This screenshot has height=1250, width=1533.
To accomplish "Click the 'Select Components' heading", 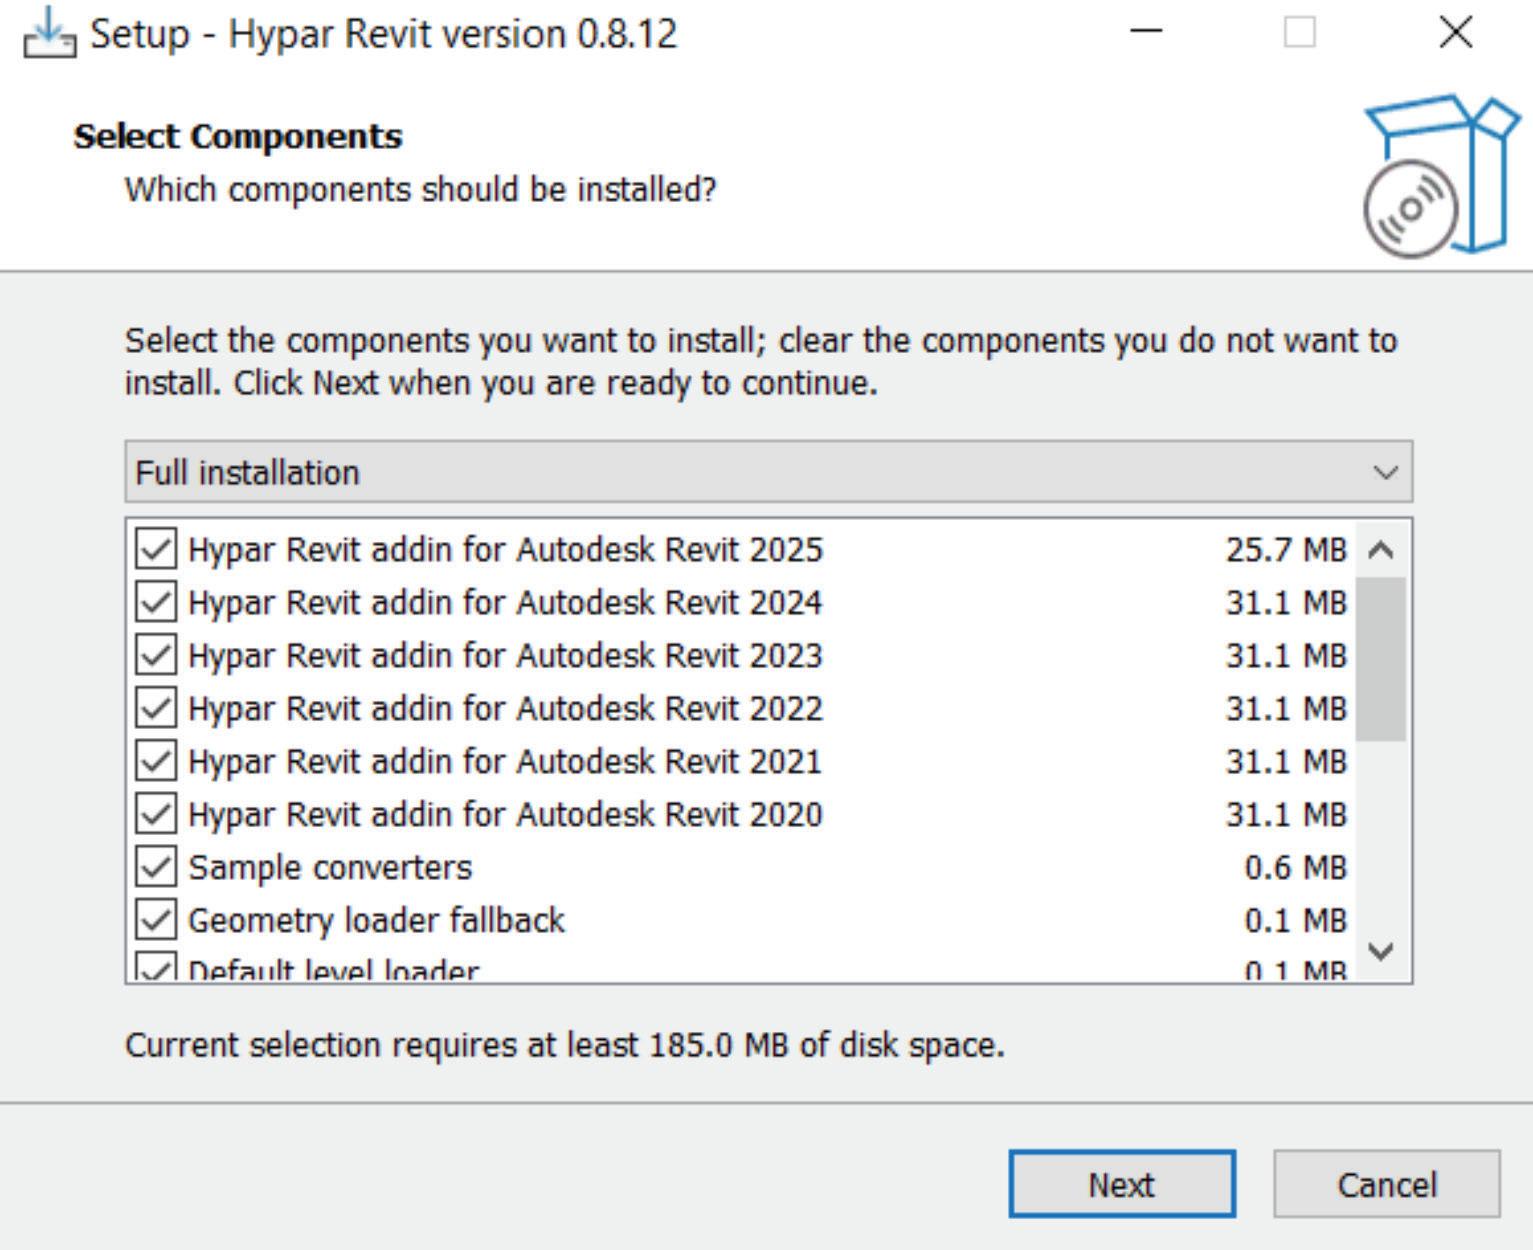I will click(x=238, y=136).
